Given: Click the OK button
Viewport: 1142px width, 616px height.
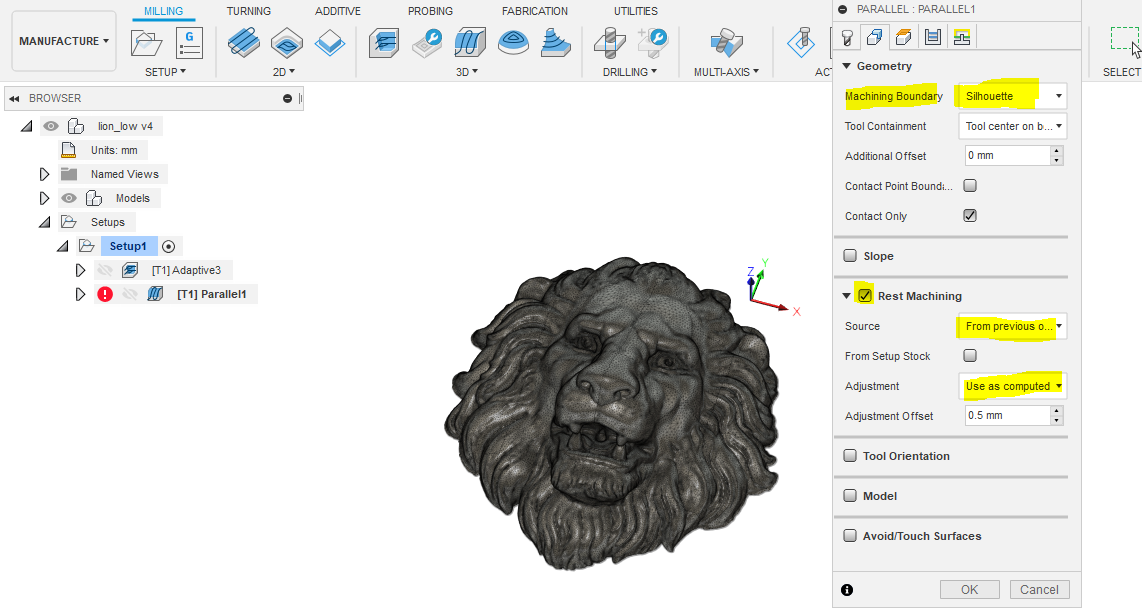Looking at the screenshot, I should click(969, 590).
